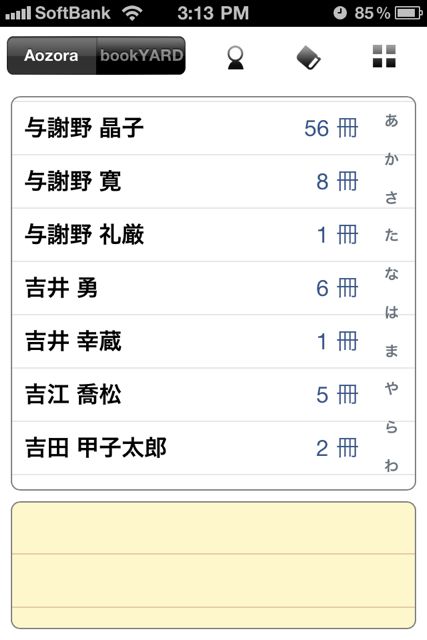Open the book view icon
Viewport: 427px width, 640px height.
click(x=308, y=58)
